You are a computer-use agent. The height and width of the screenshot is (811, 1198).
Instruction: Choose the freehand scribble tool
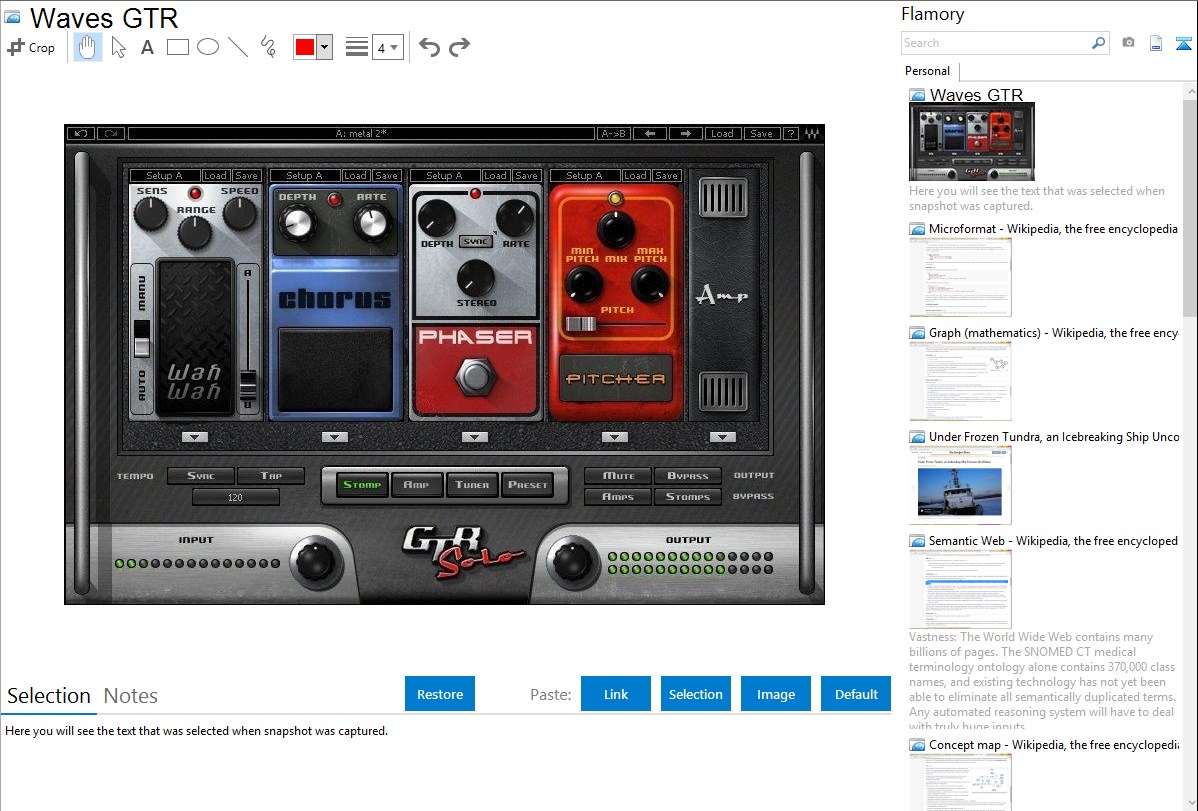[268, 47]
